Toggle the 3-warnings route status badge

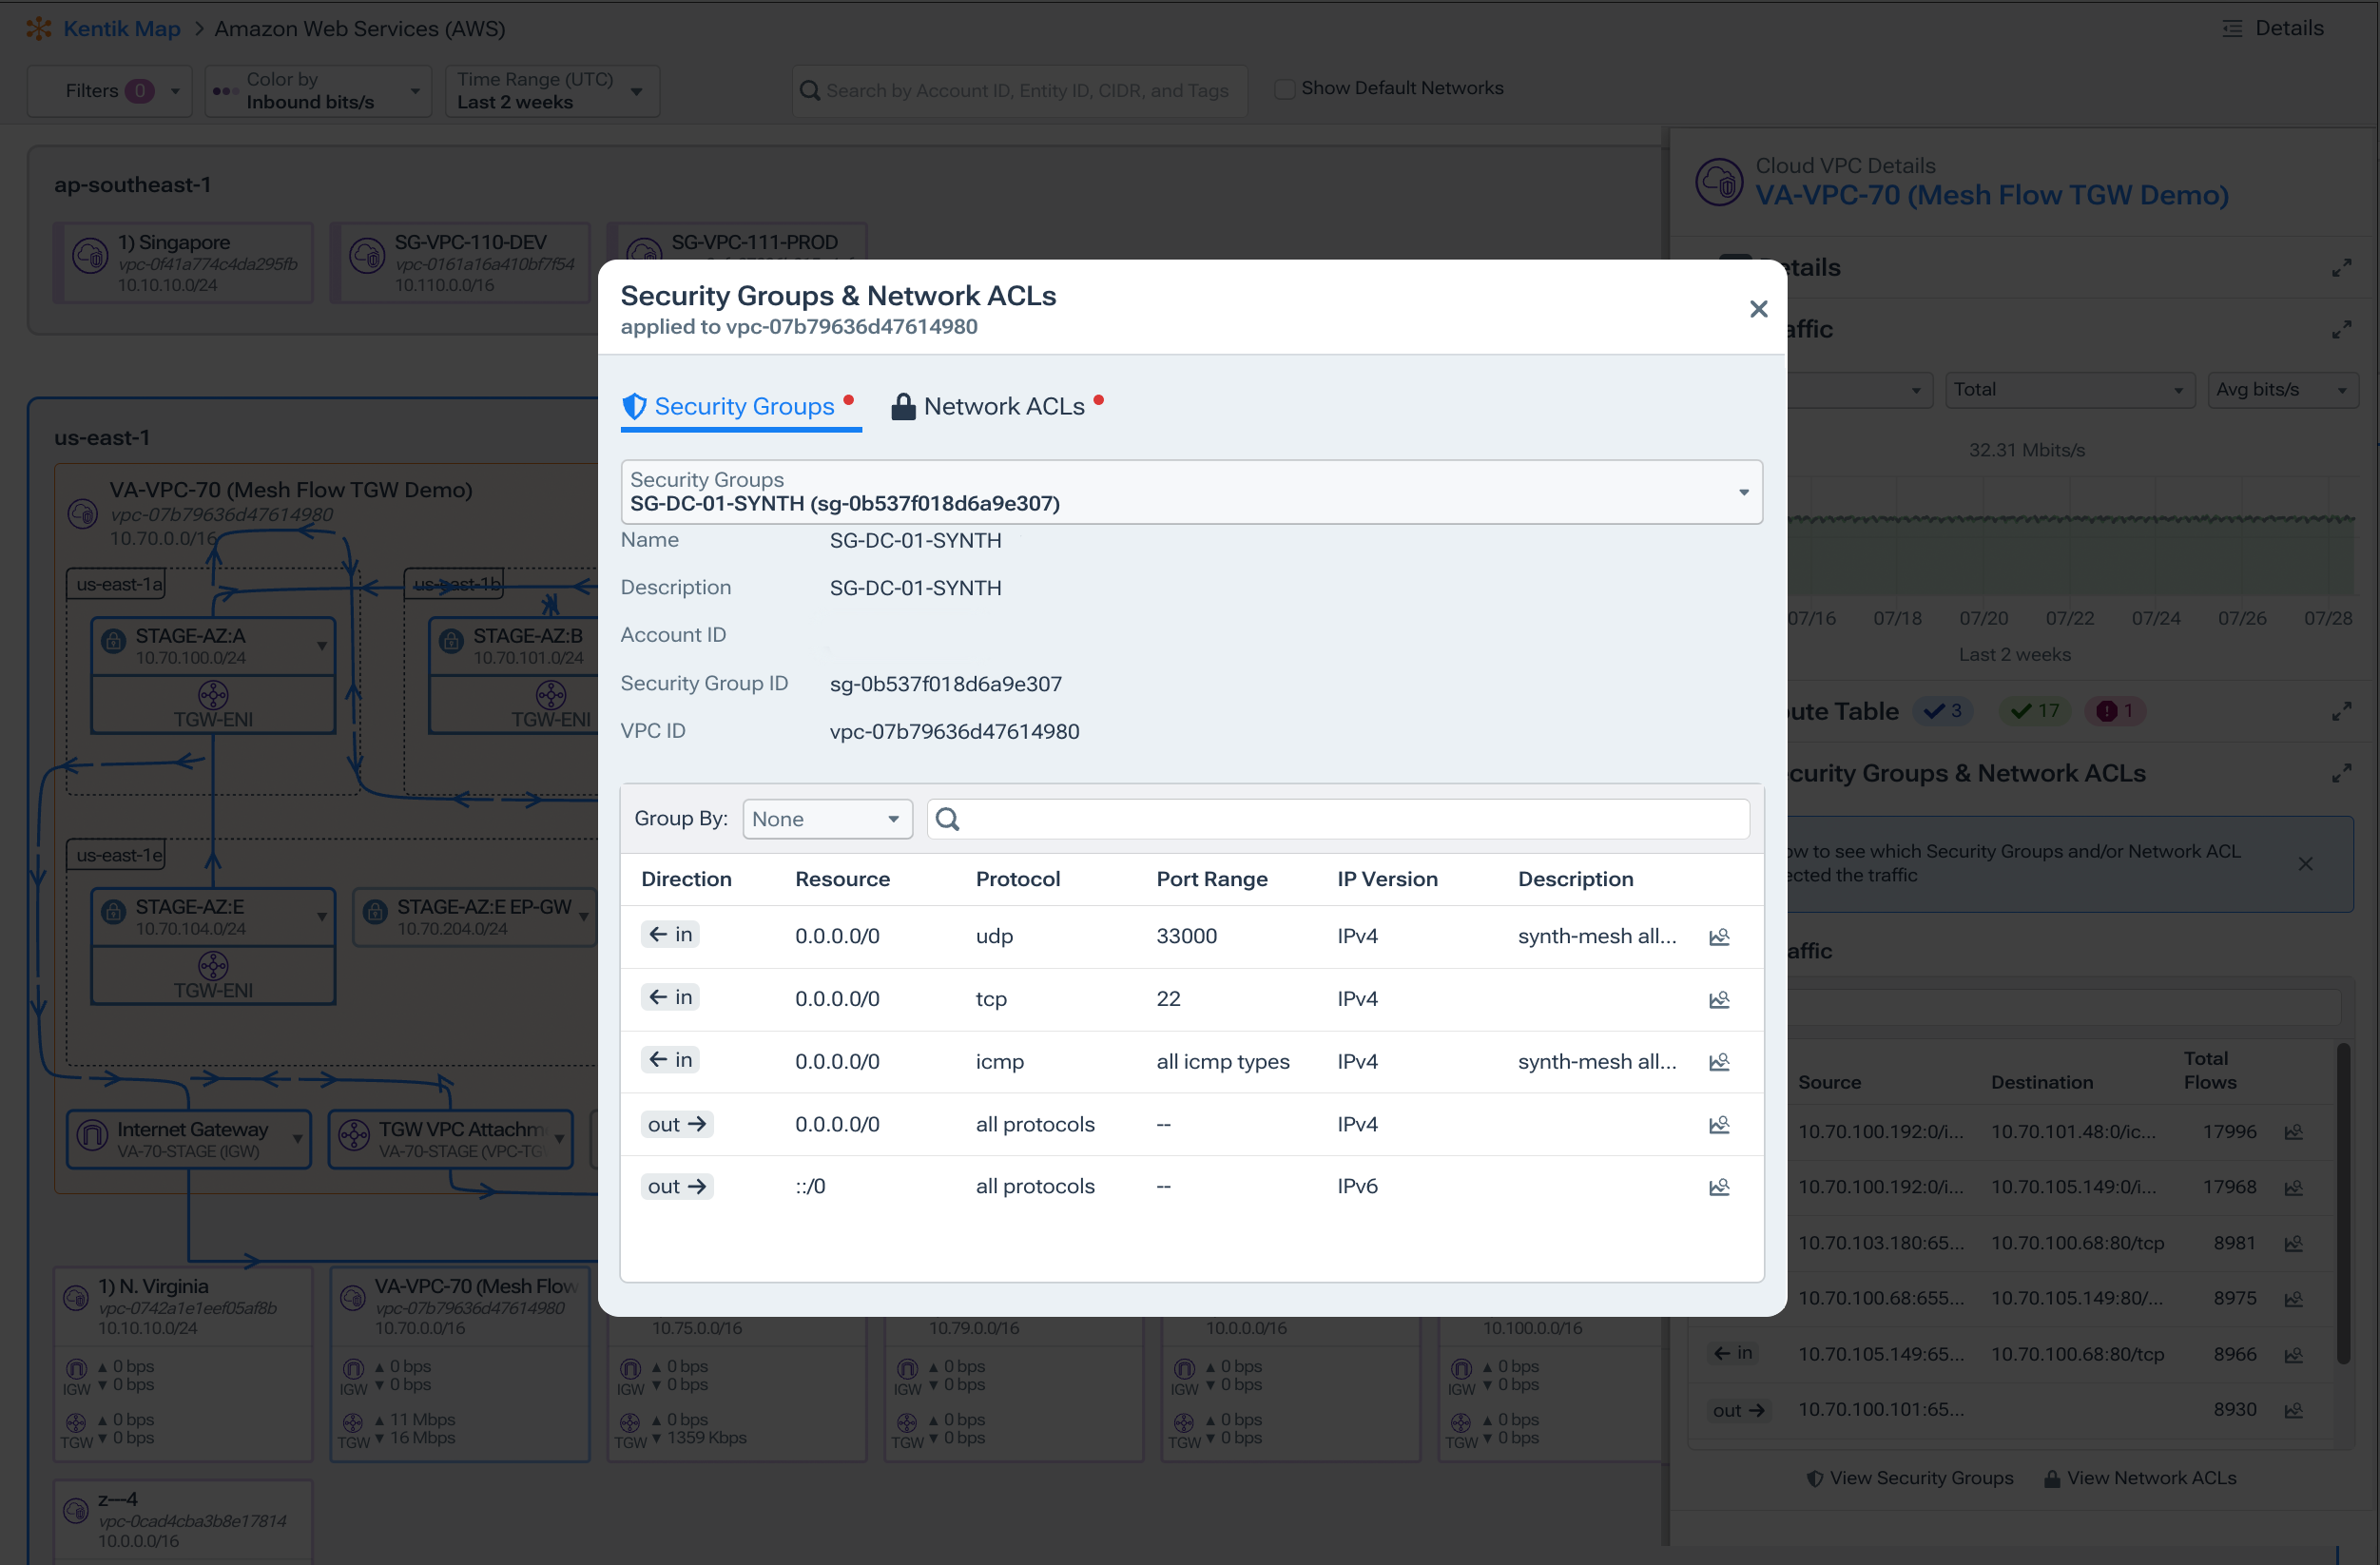click(1943, 711)
